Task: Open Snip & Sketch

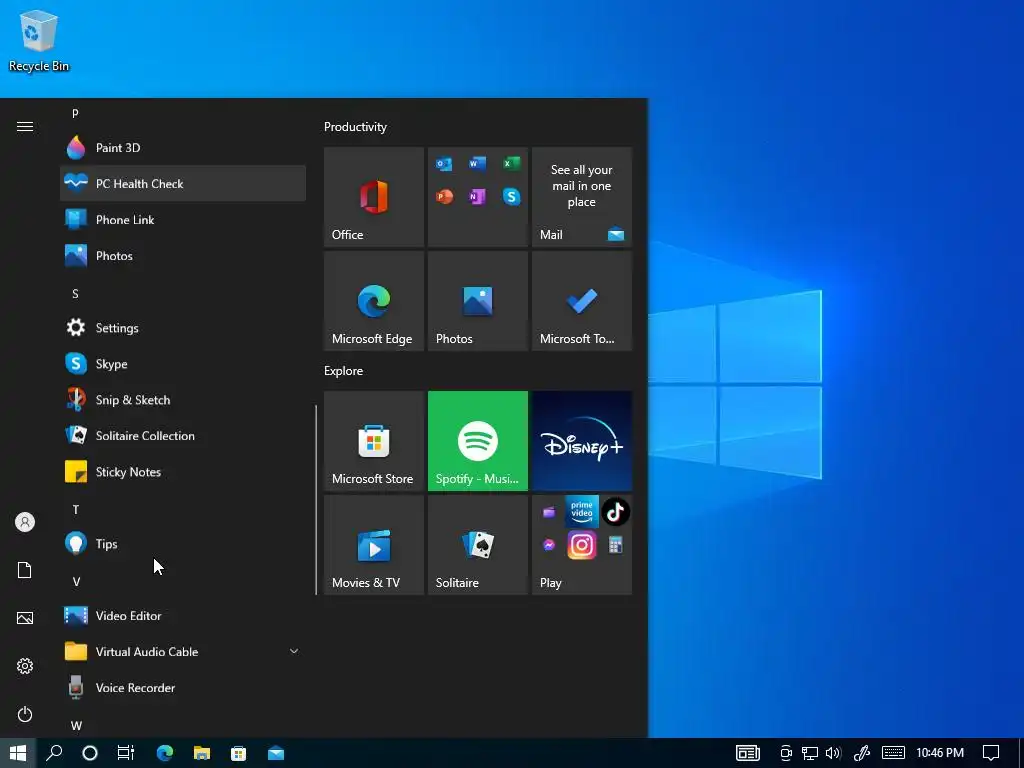Action: tap(183, 400)
